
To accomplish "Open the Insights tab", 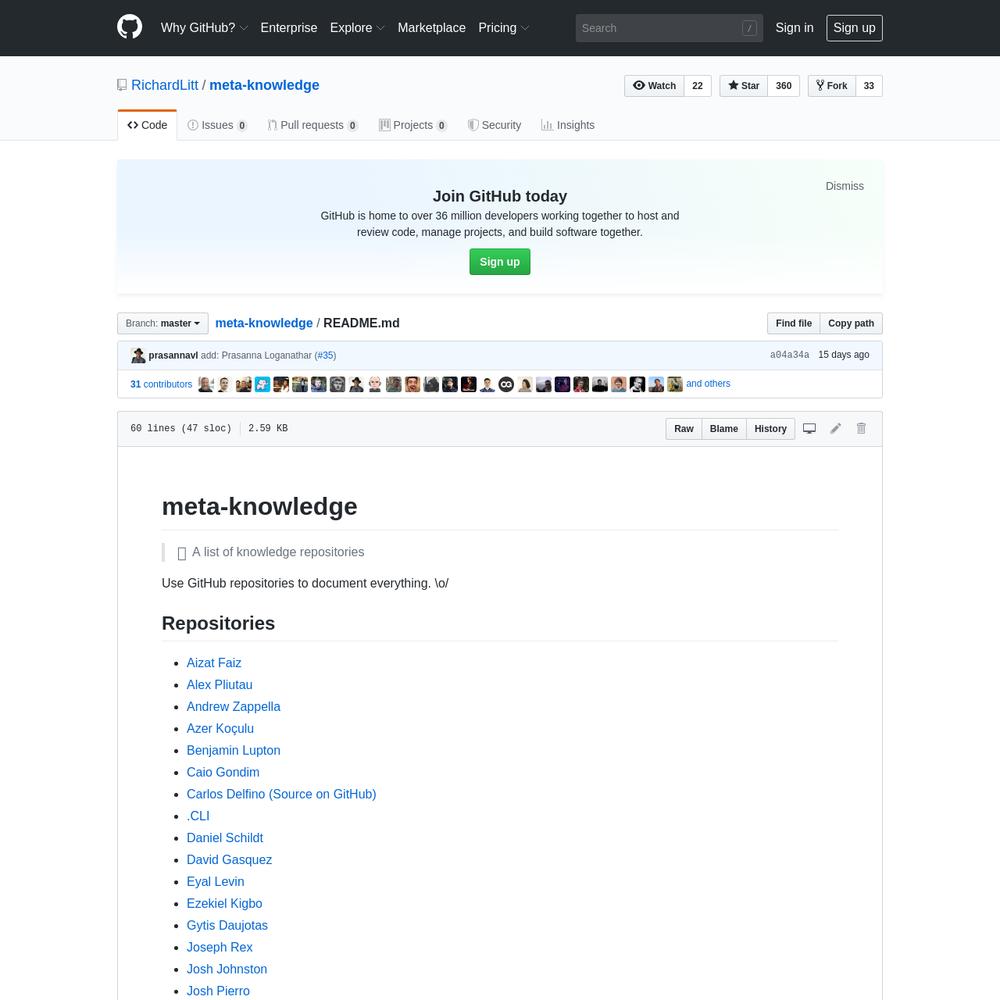I will click(x=568, y=125).
